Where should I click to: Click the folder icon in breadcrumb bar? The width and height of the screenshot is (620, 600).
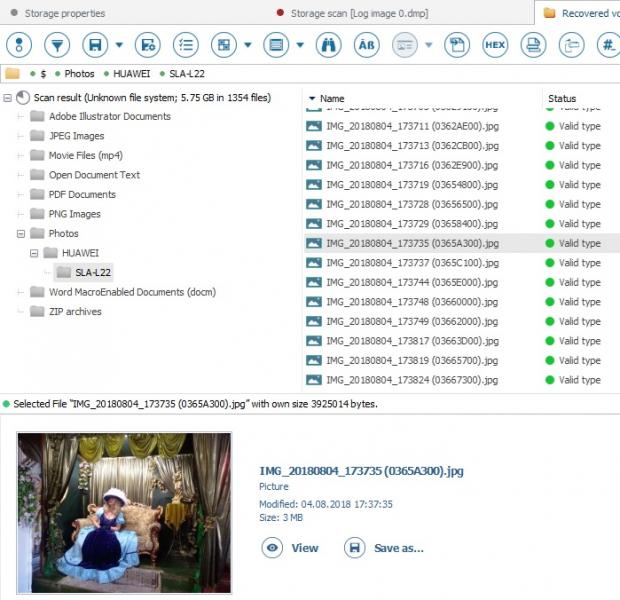click(x=13, y=74)
